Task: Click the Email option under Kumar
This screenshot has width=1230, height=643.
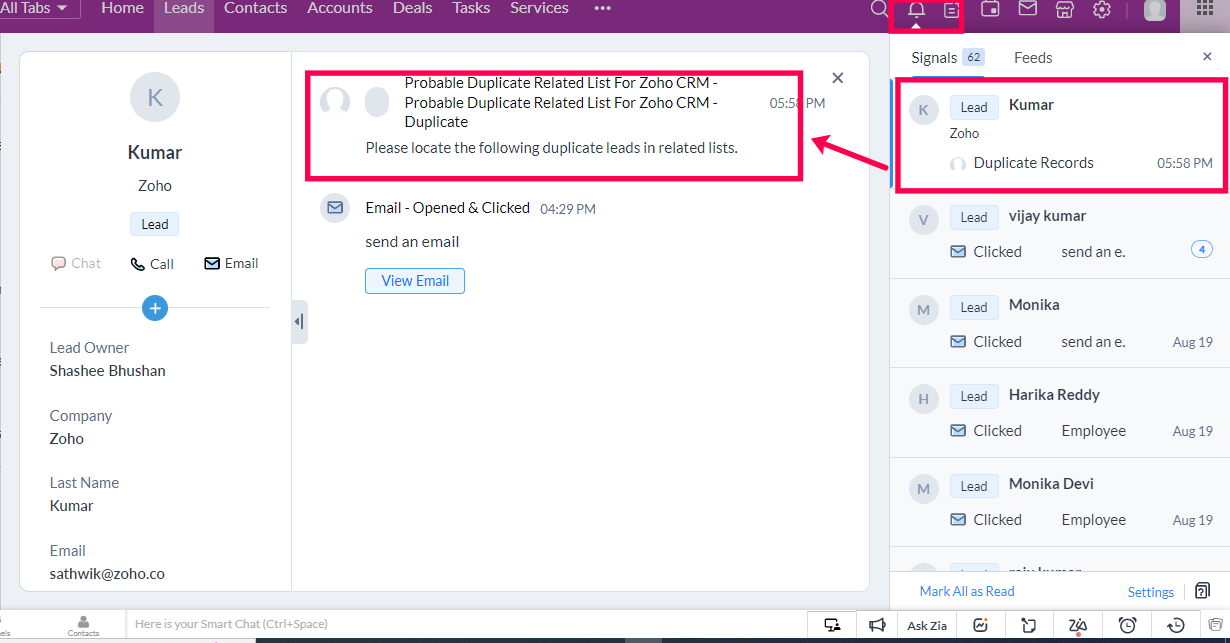Action: pyautogui.click(x=231, y=264)
